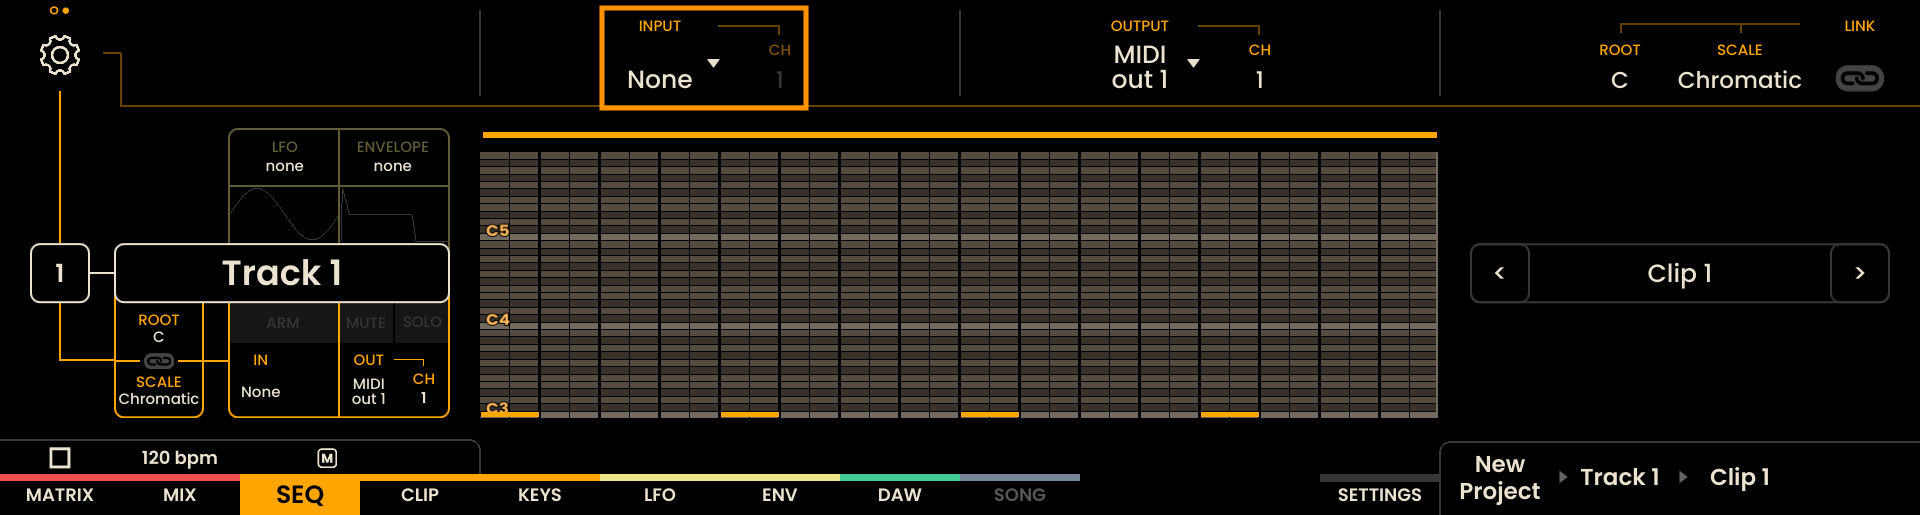Change the global SCALE Chromatic
The image size is (1920, 515).
point(1740,80)
